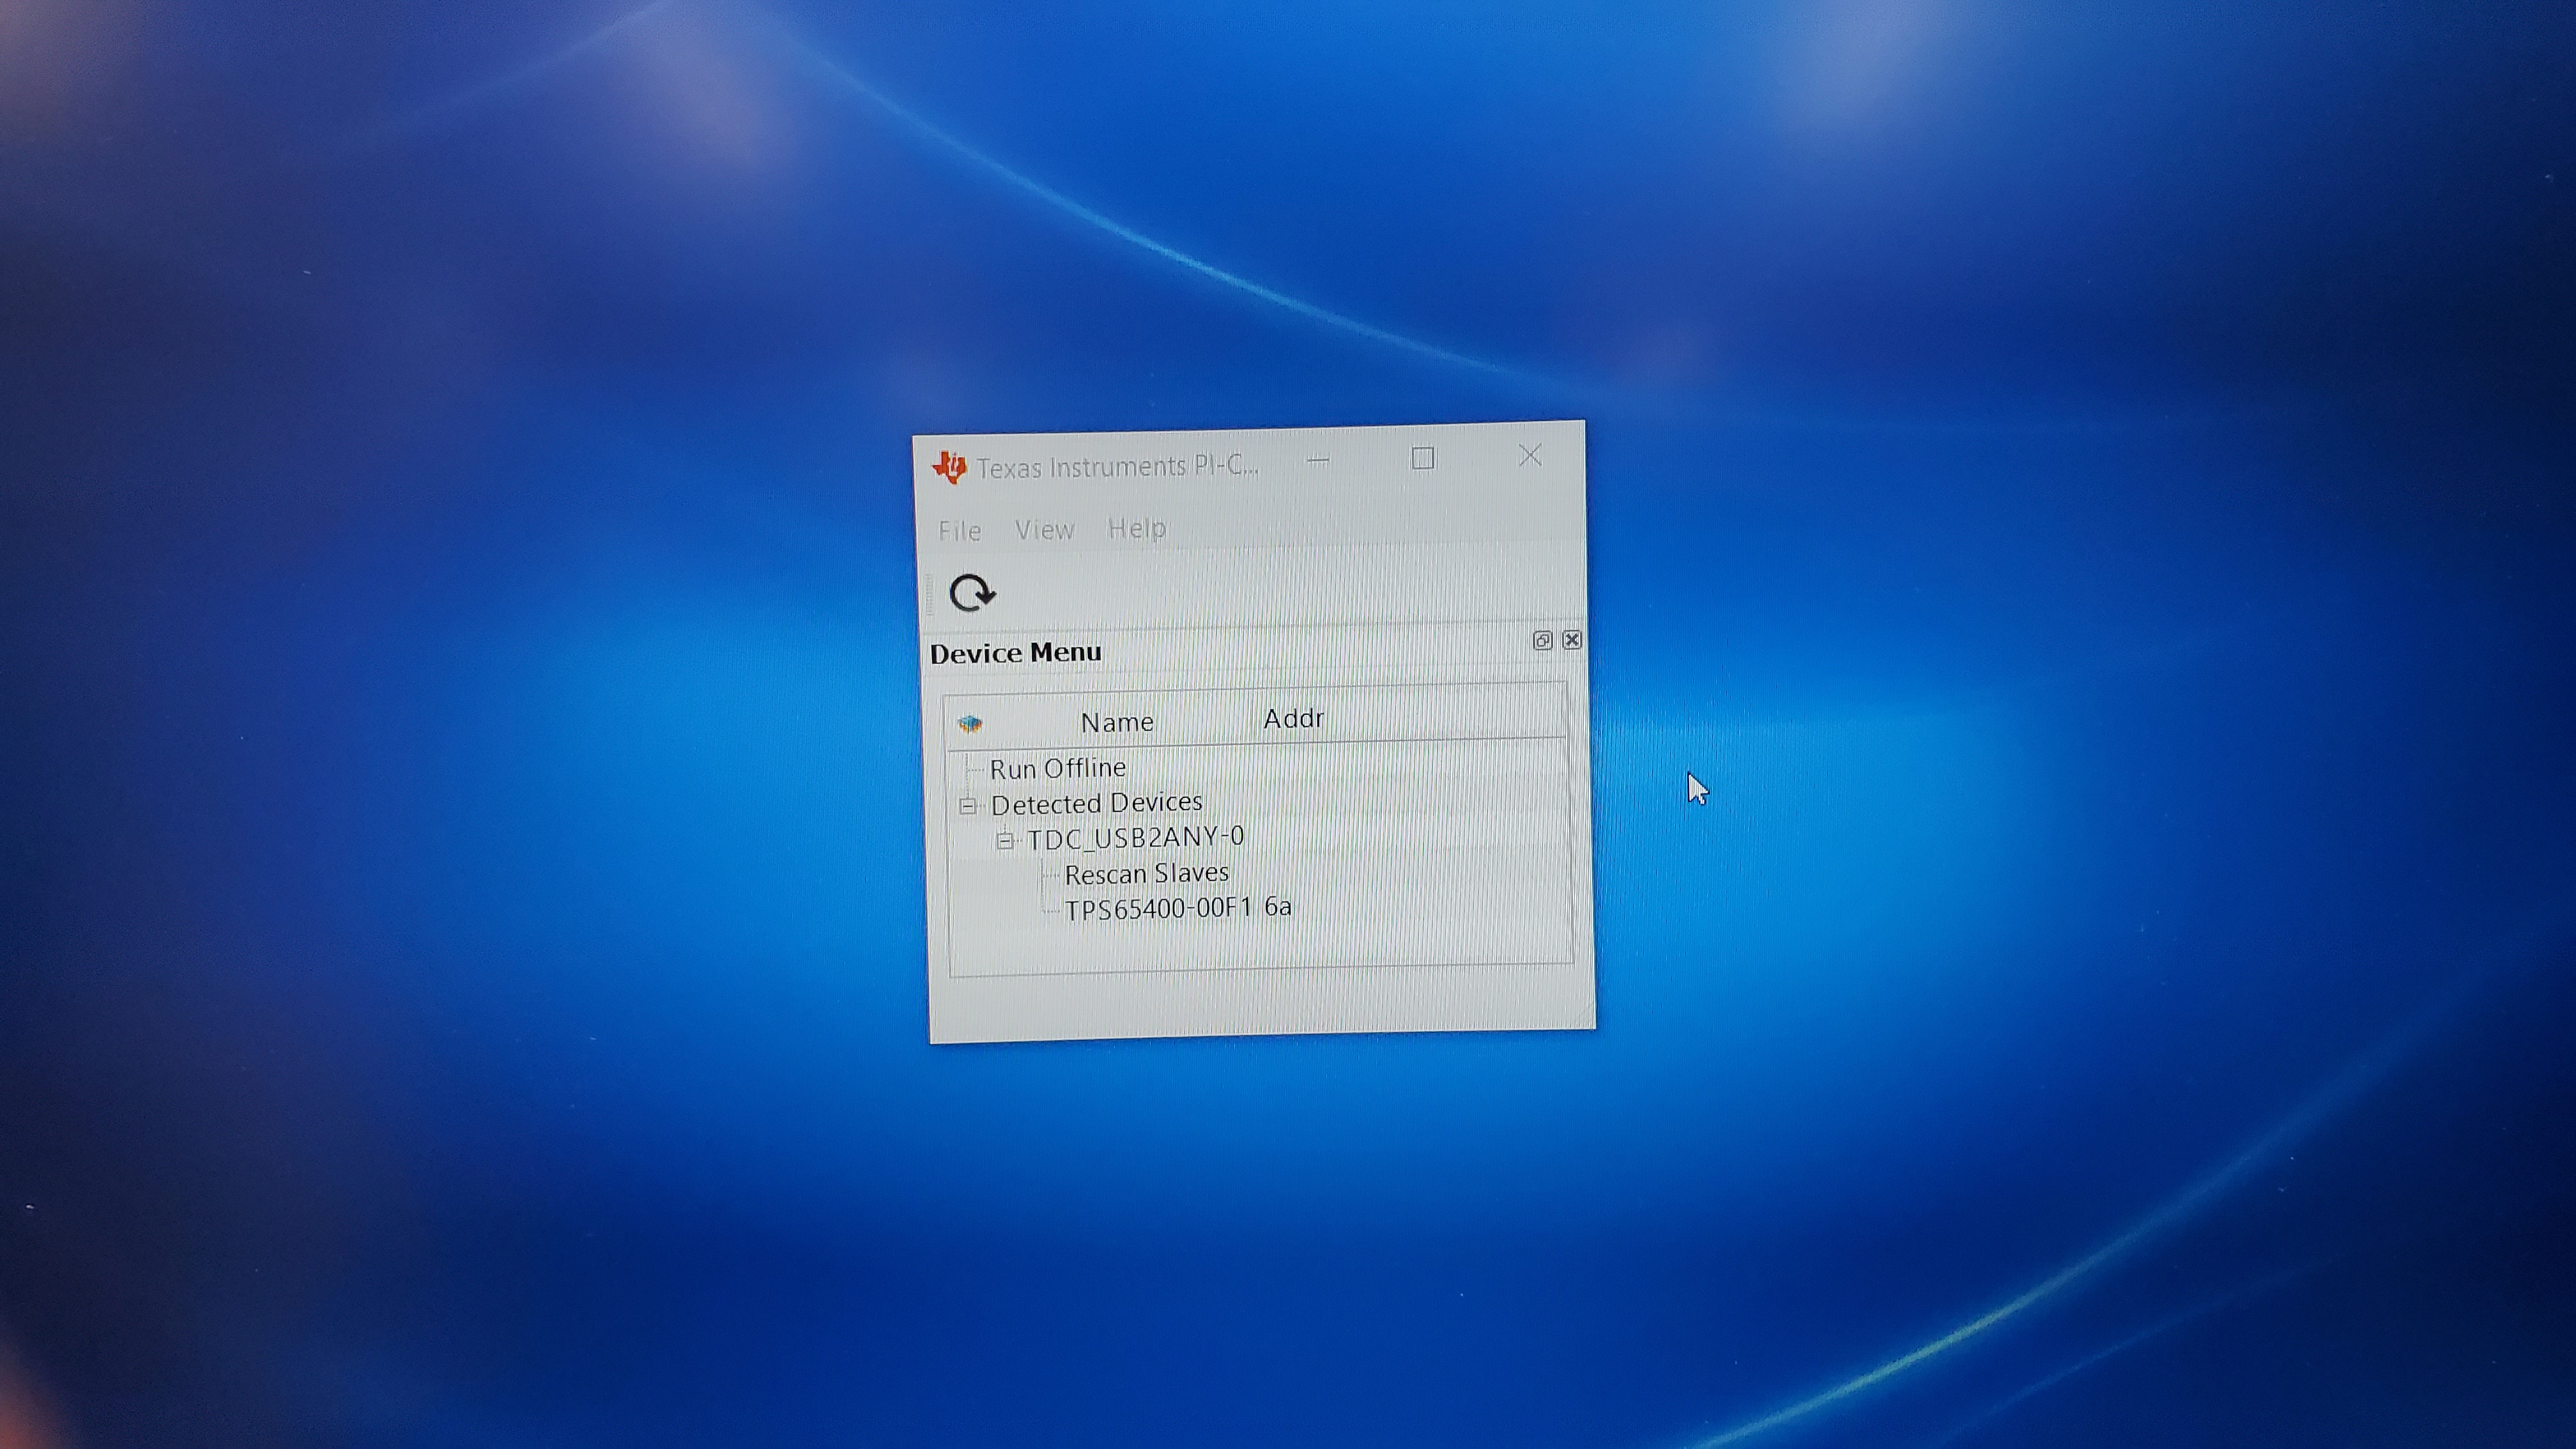Float the Device Menu panel

[x=1542, y=641]
